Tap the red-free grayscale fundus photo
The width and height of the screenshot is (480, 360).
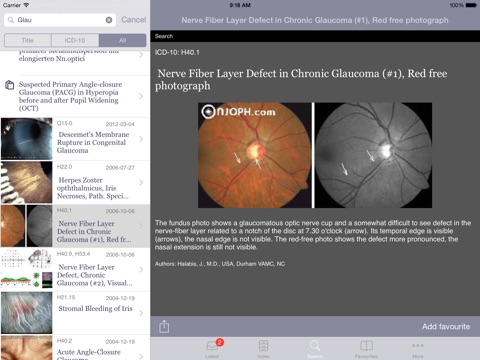(373, 155)
